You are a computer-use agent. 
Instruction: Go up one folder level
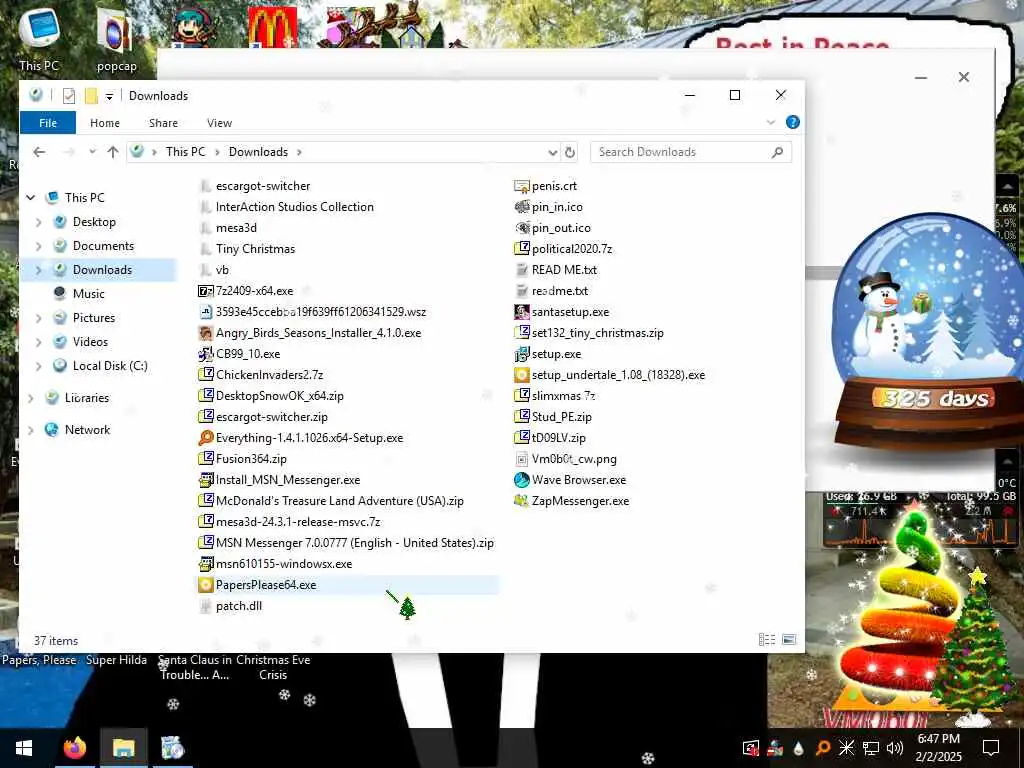pos(113,152)
